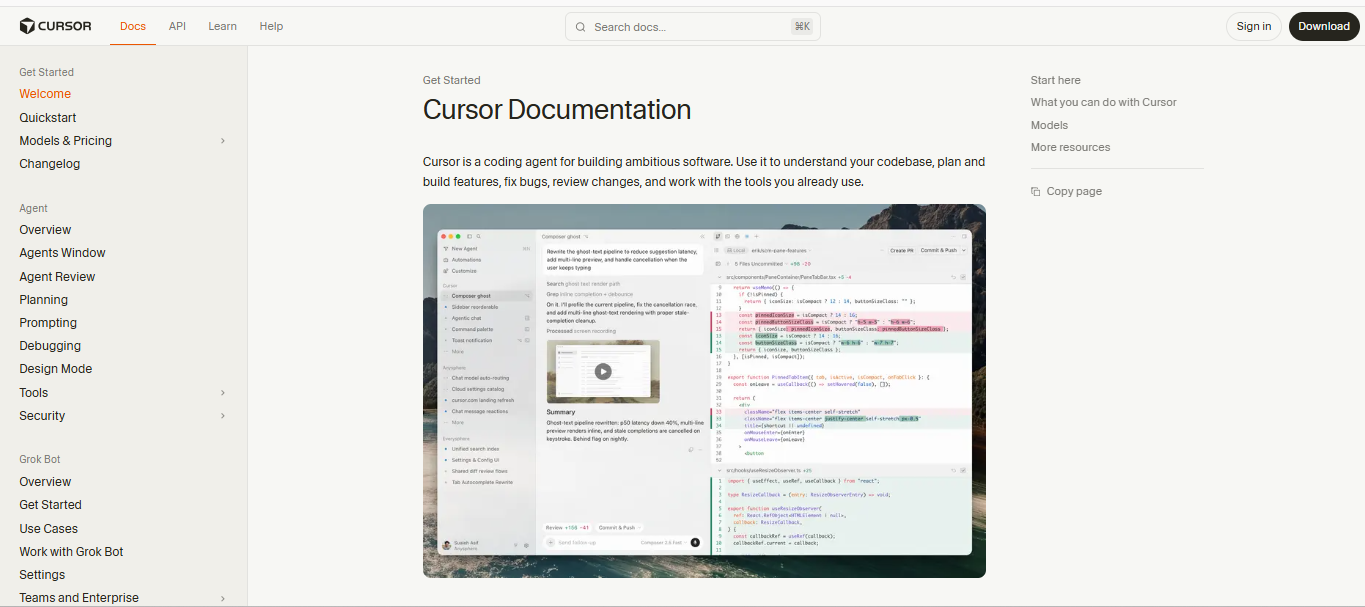Play the video in the hero screenshot

603,371
